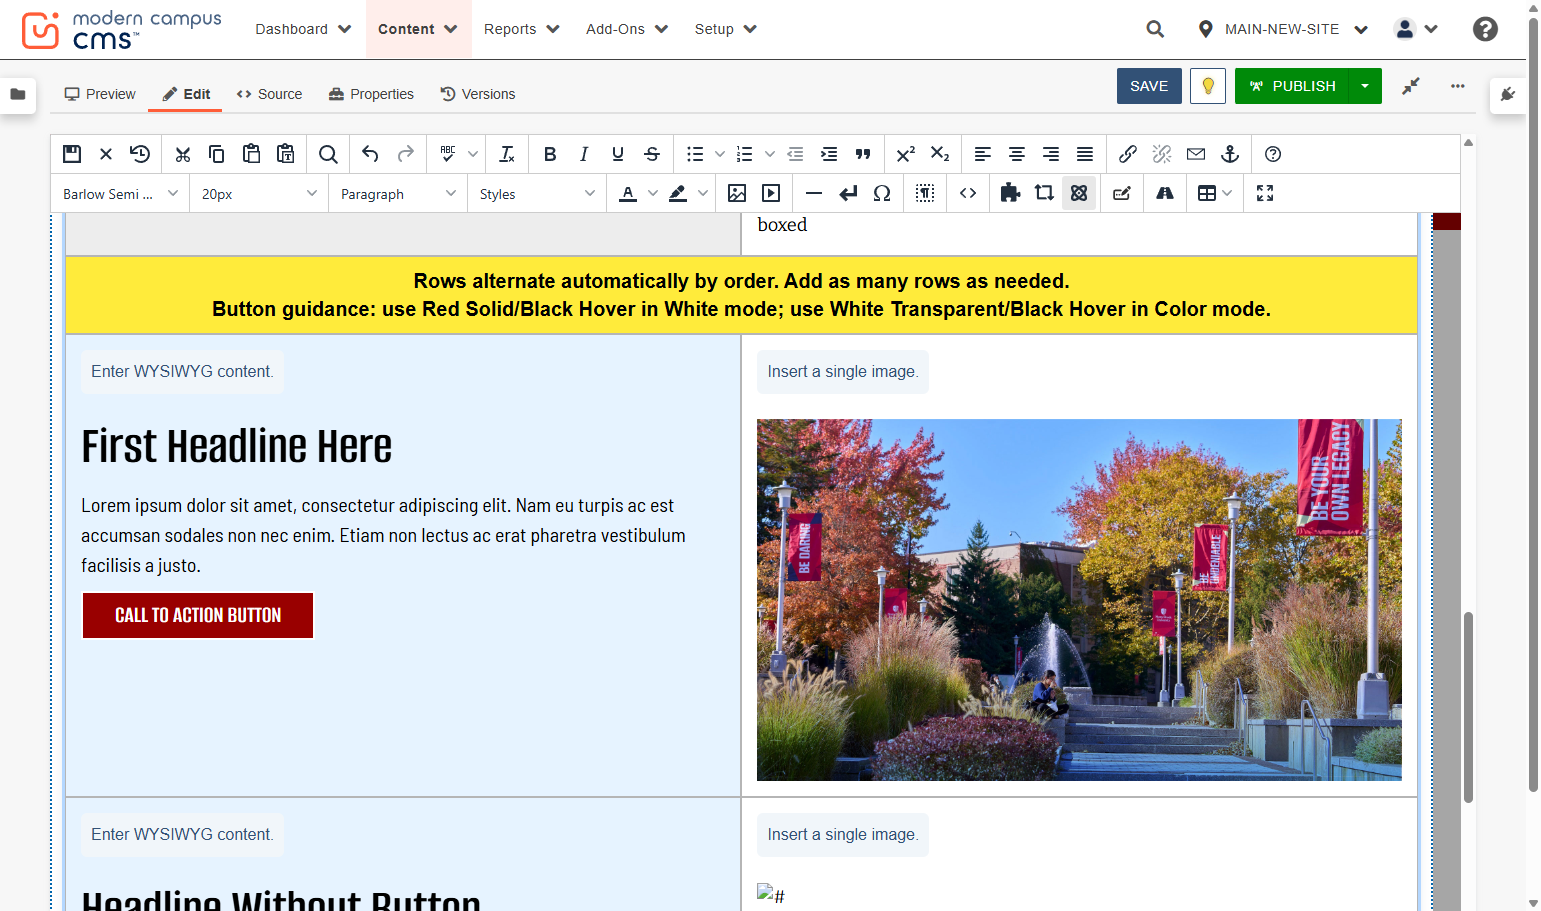Click the save disk icon in editor toolbar
The image size is (1541, 911).
point(72,154)
